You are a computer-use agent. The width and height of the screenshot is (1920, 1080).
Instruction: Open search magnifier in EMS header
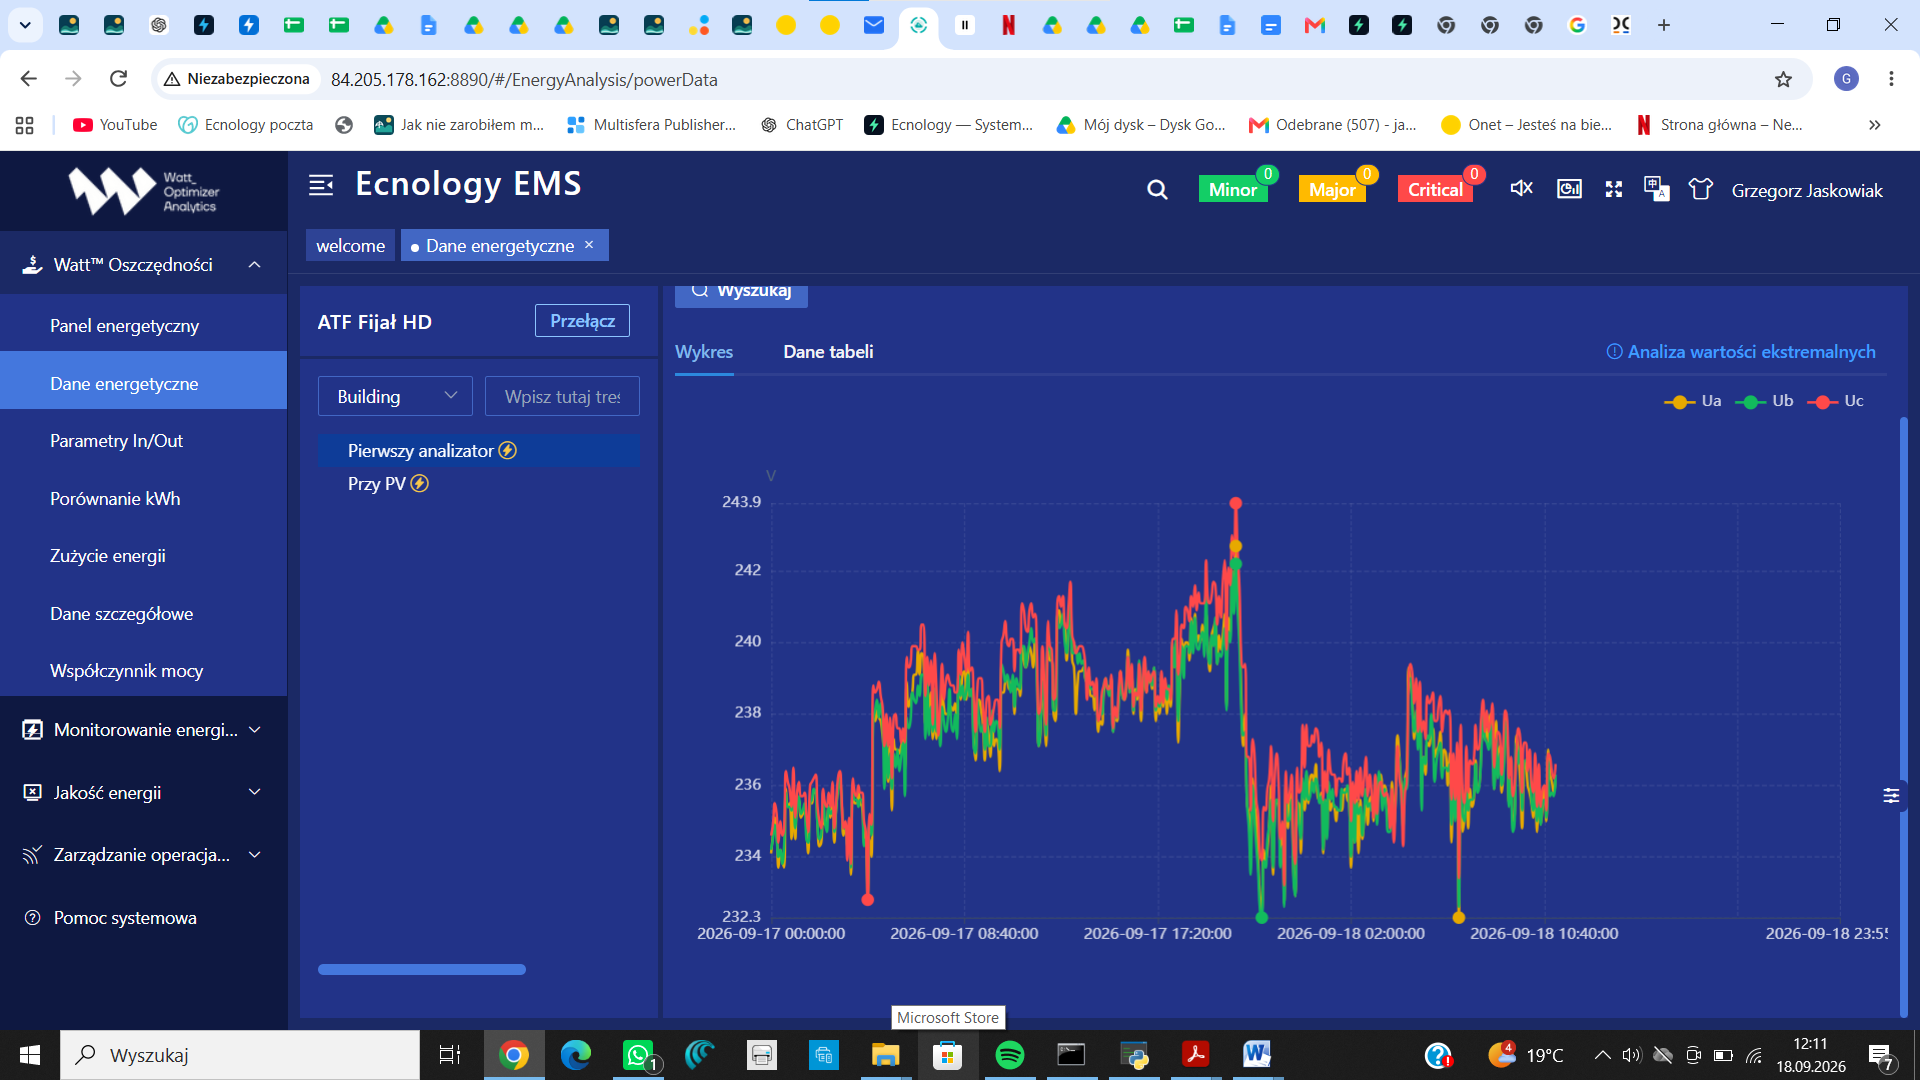[x=1157, y=190]
